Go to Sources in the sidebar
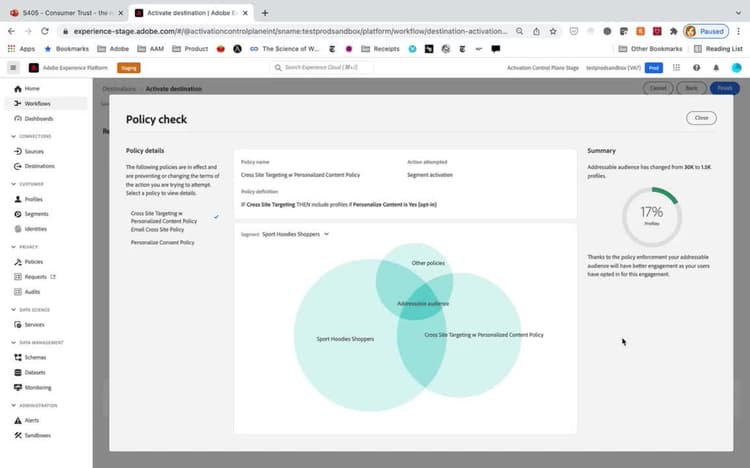Image resolution: width=750 pixels, height=468 pixels. pos(29,151)
